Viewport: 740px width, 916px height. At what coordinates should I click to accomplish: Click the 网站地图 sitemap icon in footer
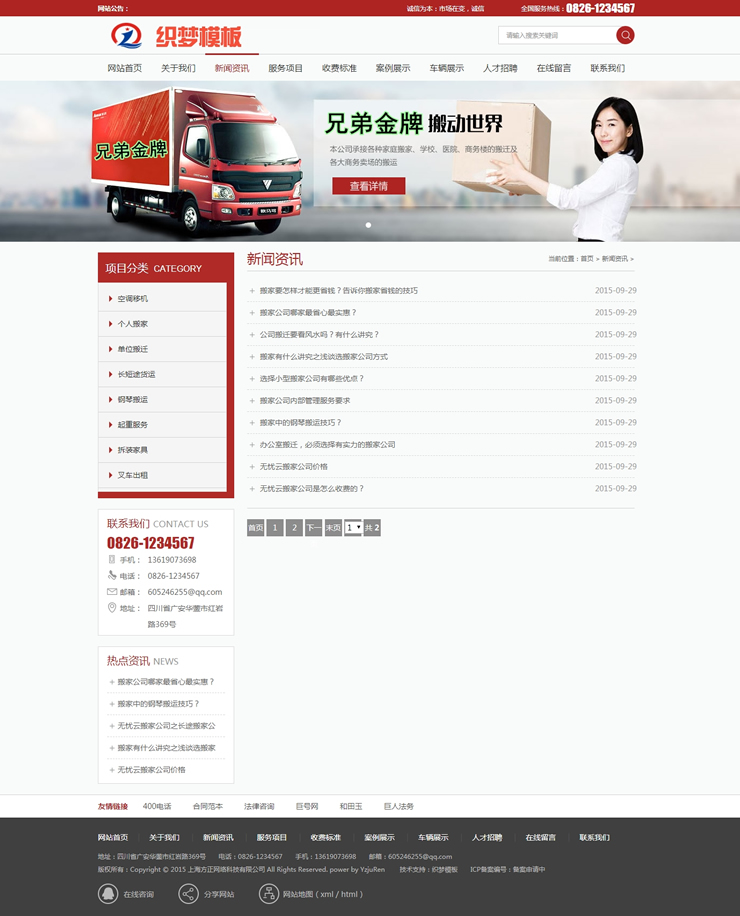coord(268,894)
